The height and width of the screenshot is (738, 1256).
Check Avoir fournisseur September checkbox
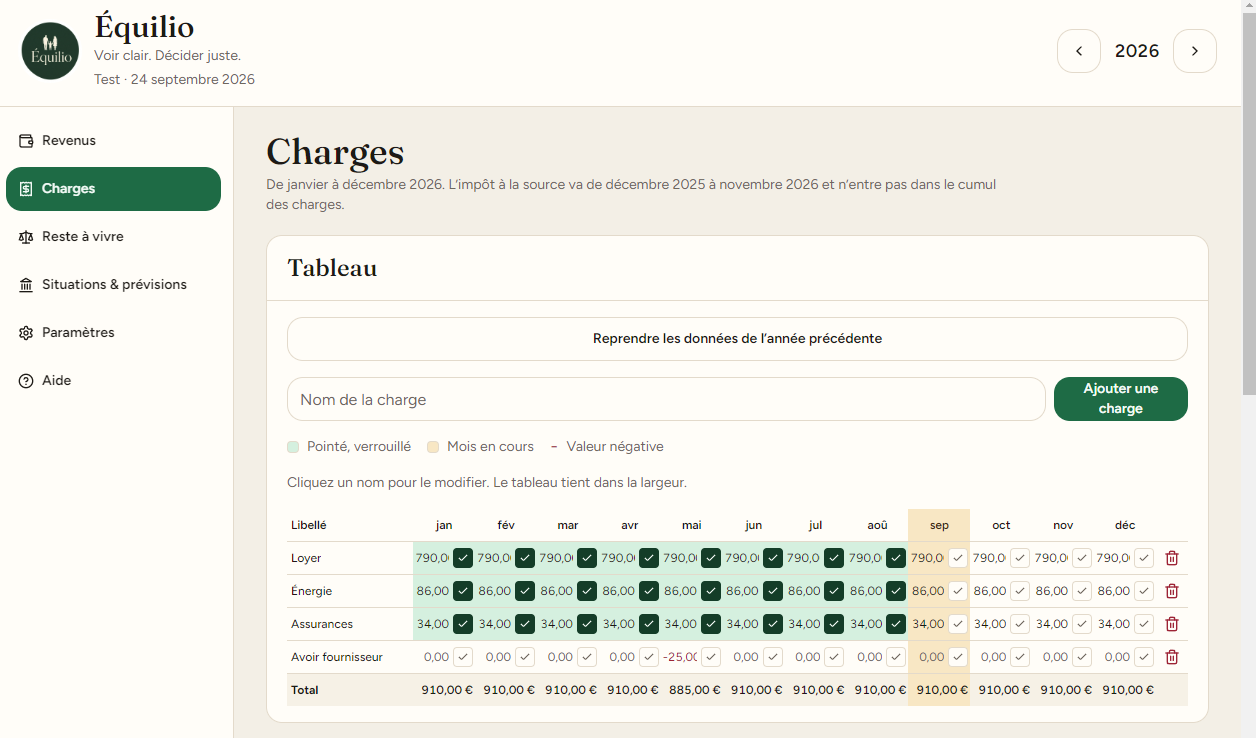point(958,657)
